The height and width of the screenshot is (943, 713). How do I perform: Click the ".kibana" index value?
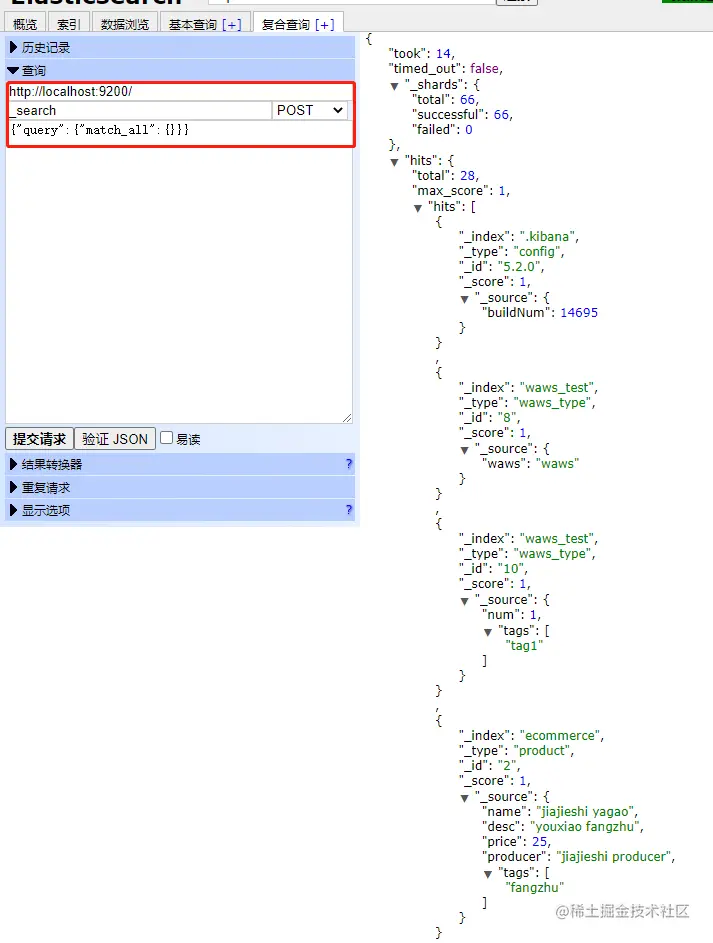547,236
